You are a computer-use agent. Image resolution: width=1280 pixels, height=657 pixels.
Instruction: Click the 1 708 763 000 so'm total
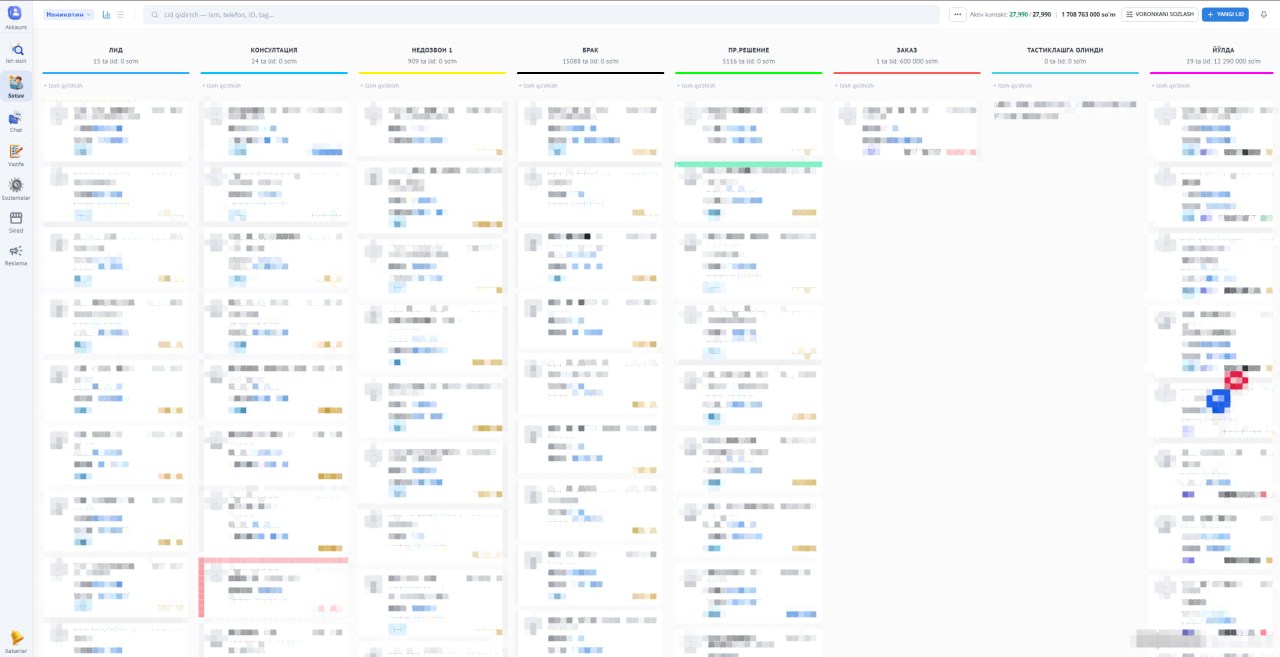coord(1088,15)
